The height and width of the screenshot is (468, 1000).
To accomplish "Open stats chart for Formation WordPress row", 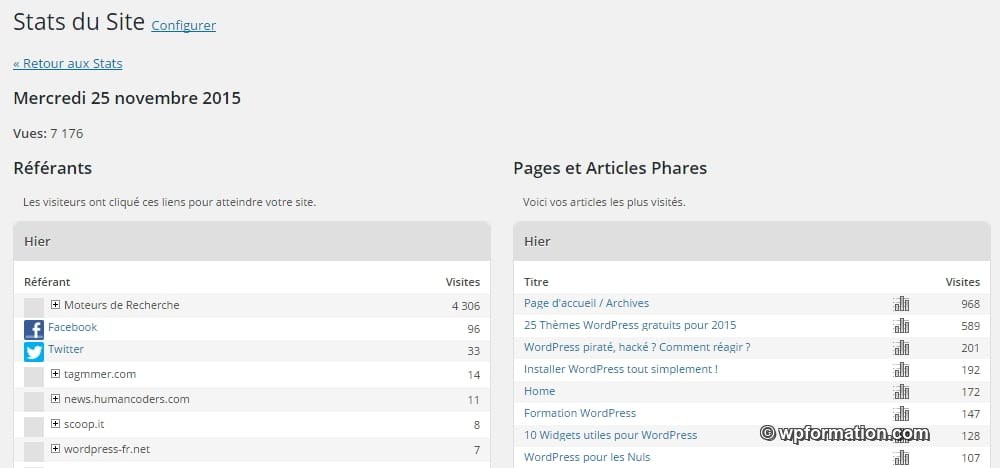I will click(902, 414).
